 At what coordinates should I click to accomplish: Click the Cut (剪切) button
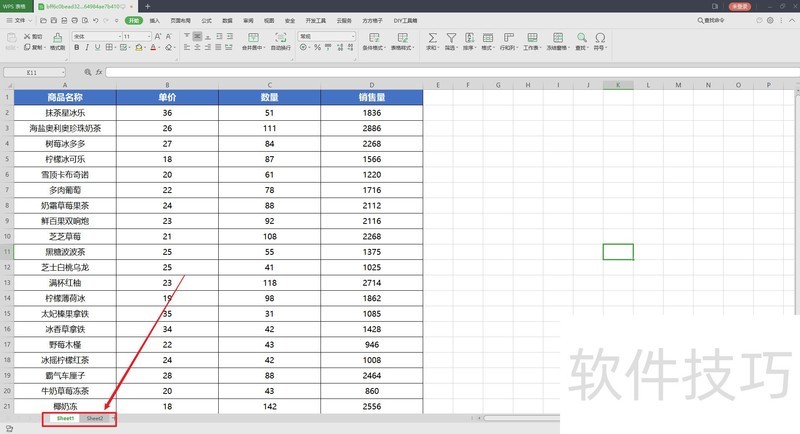pyautogui.click(x=33, y=37)
